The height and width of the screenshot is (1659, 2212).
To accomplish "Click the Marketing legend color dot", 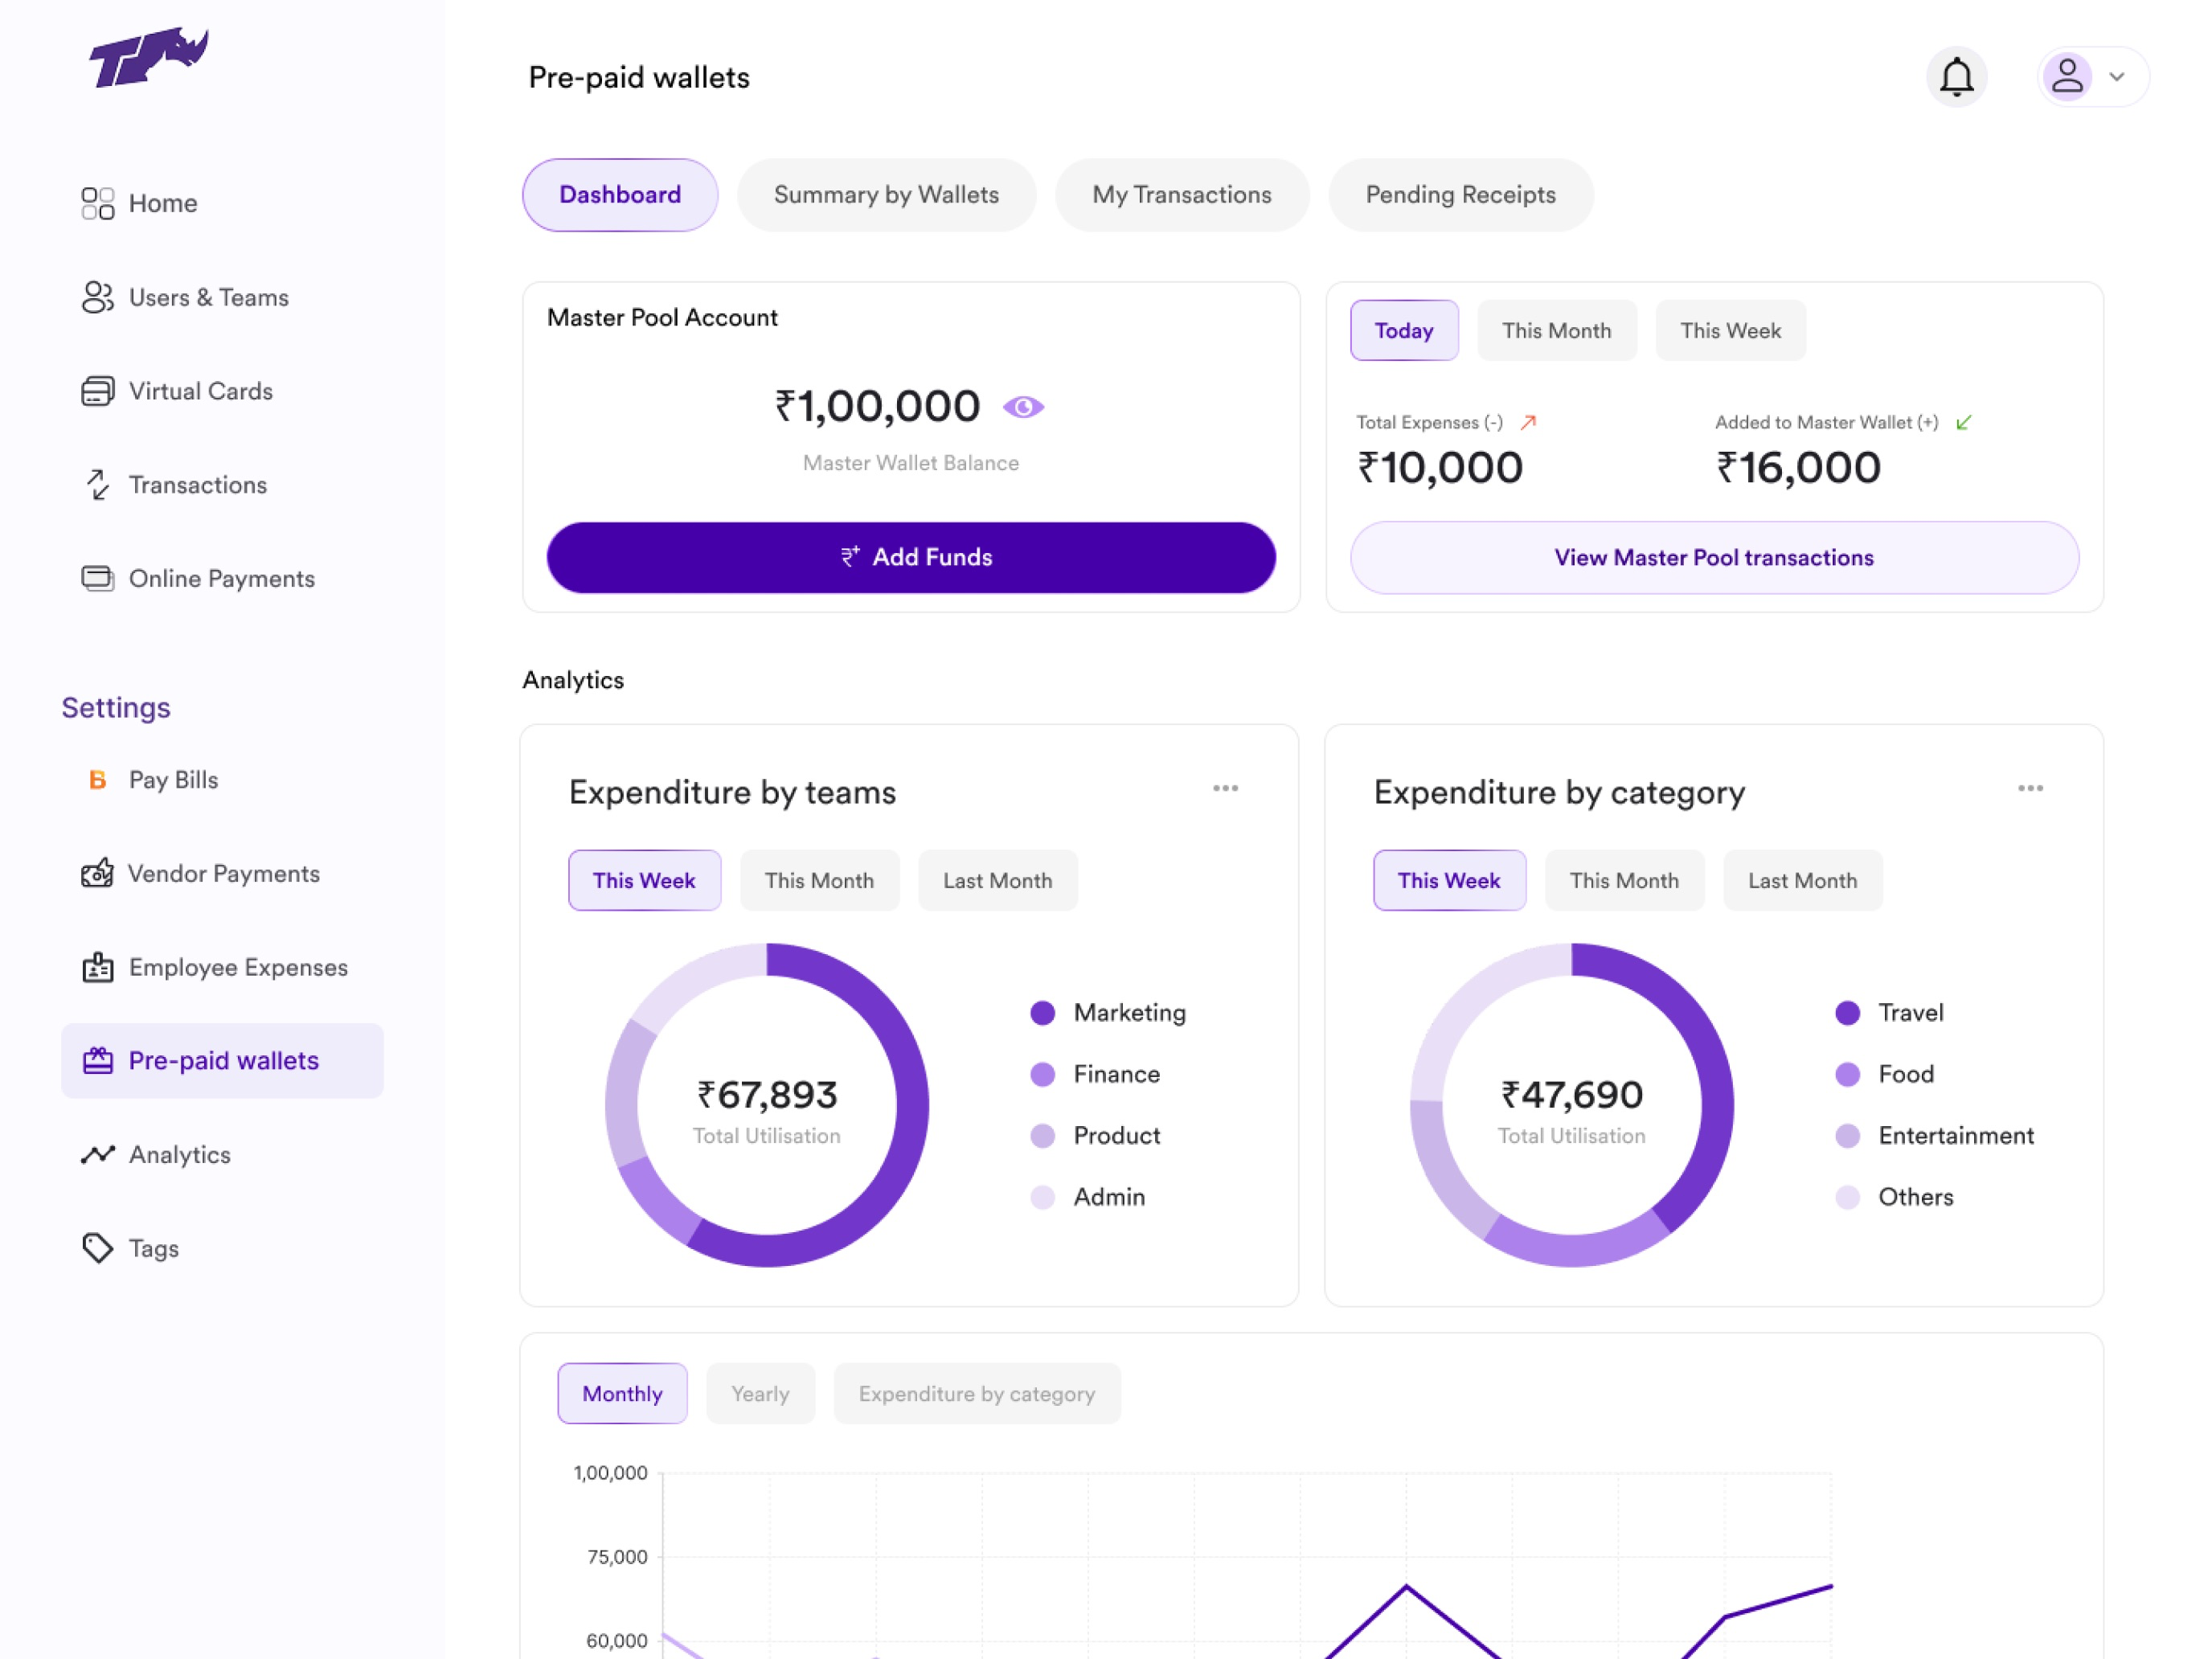I will (x=1042, y=1012).
